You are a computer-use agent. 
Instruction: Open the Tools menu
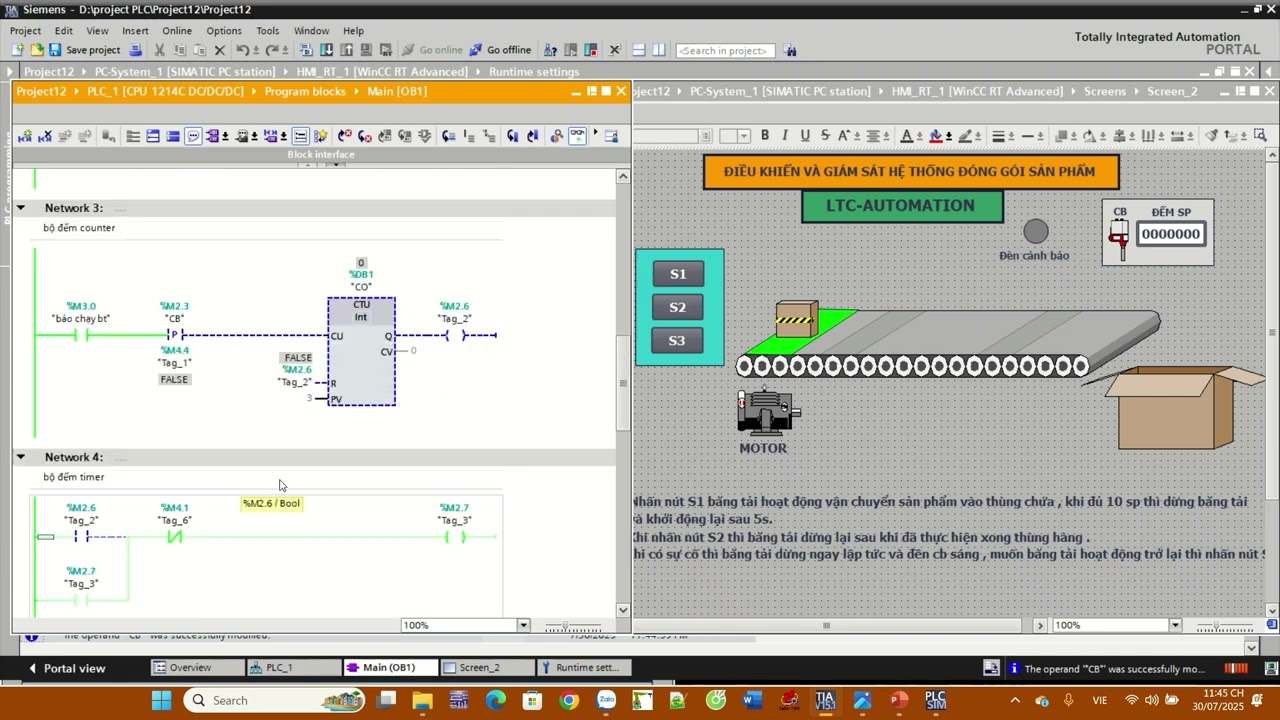pyautogui.click(x=267, y=31)
